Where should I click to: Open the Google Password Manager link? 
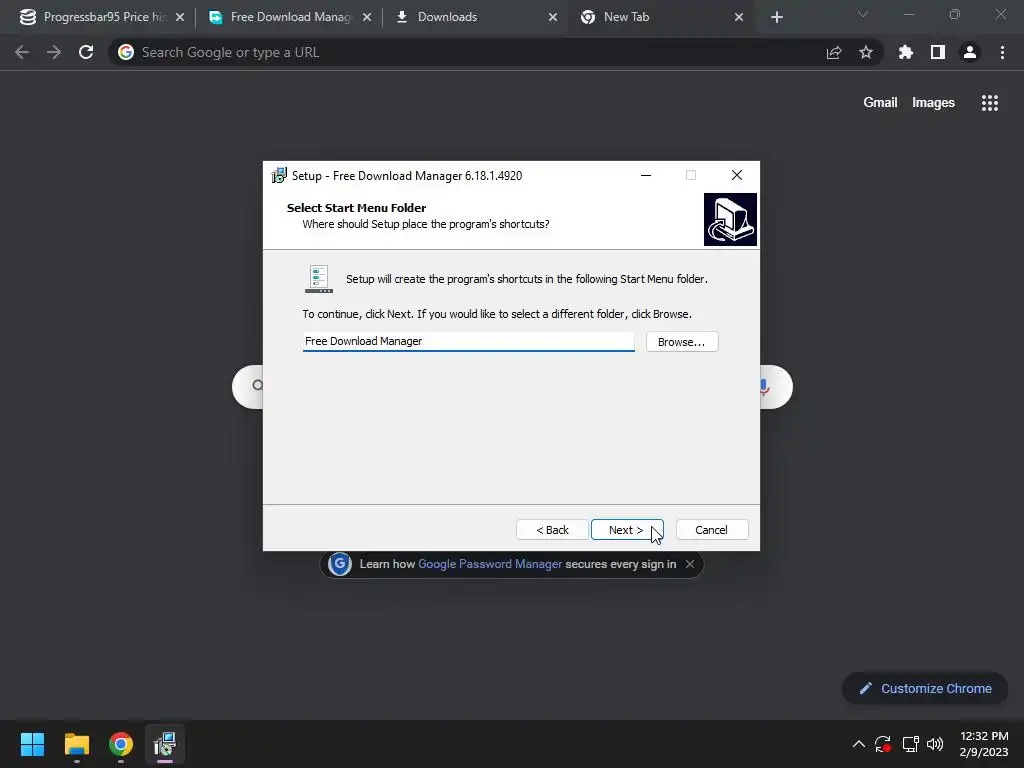490,564
